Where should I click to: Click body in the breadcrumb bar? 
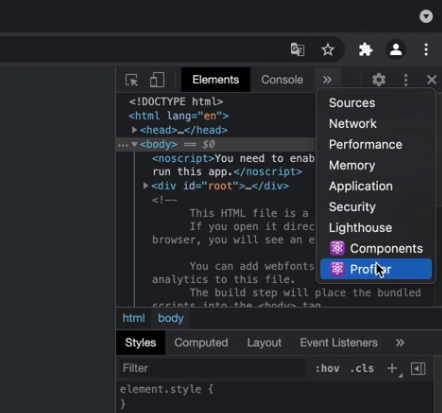tap(171, 318)
